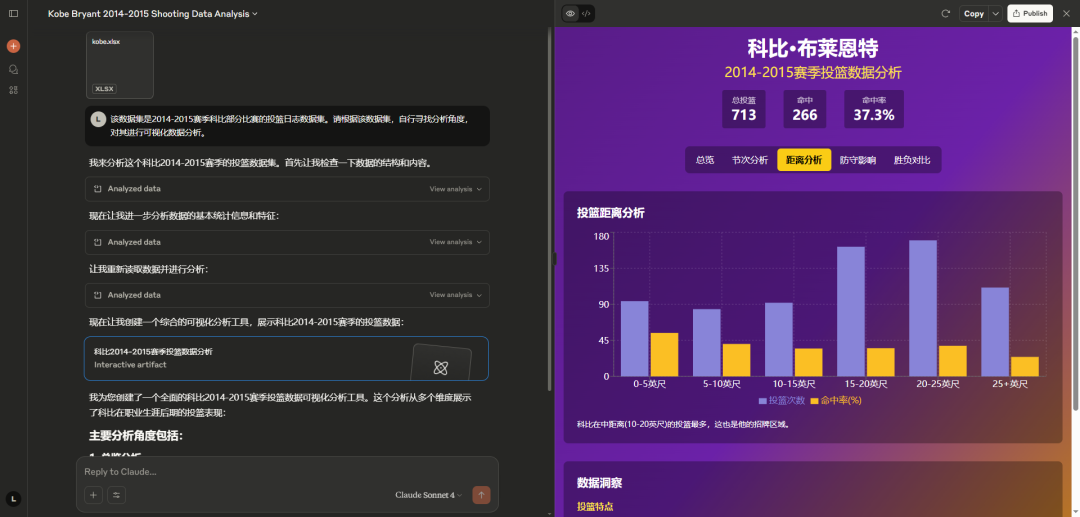
Task: Click the Reply to Claude input field
Action: pyautogui.click(x=287, y=472)
